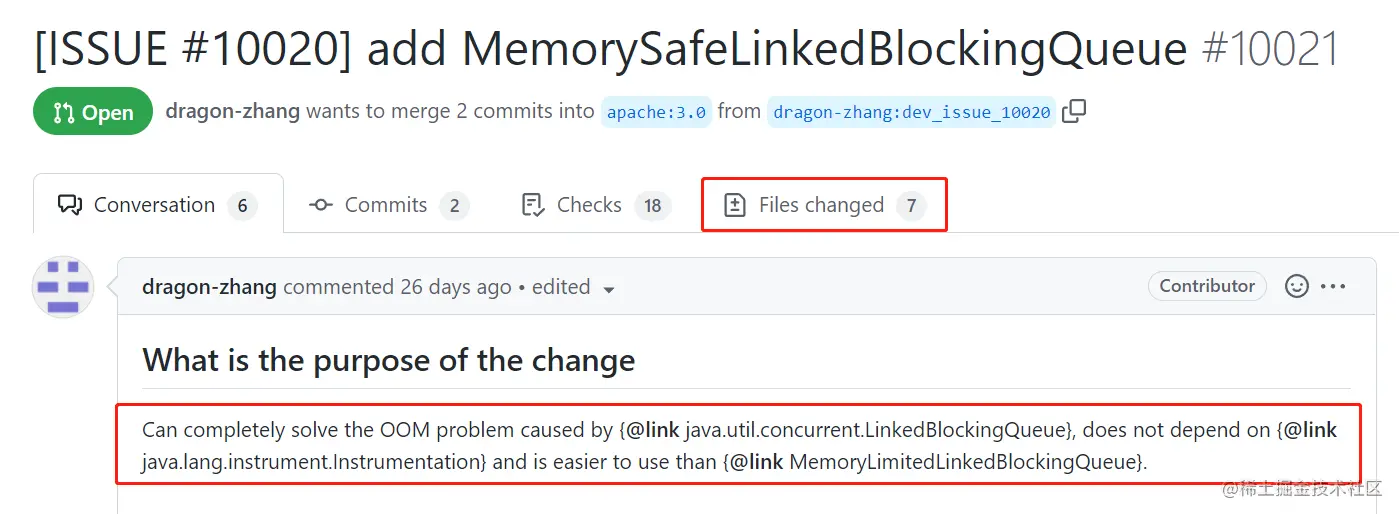This screenshot has height=514, width=1399.
Task: Open the dragon-zhang author link in the PR header
Action: click(232, 111)
